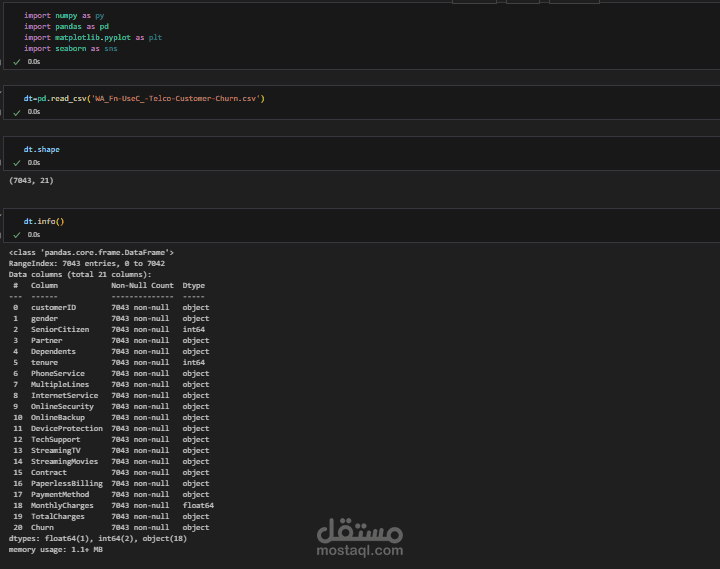Click the 'Partner' column name

tap(46, 341)
